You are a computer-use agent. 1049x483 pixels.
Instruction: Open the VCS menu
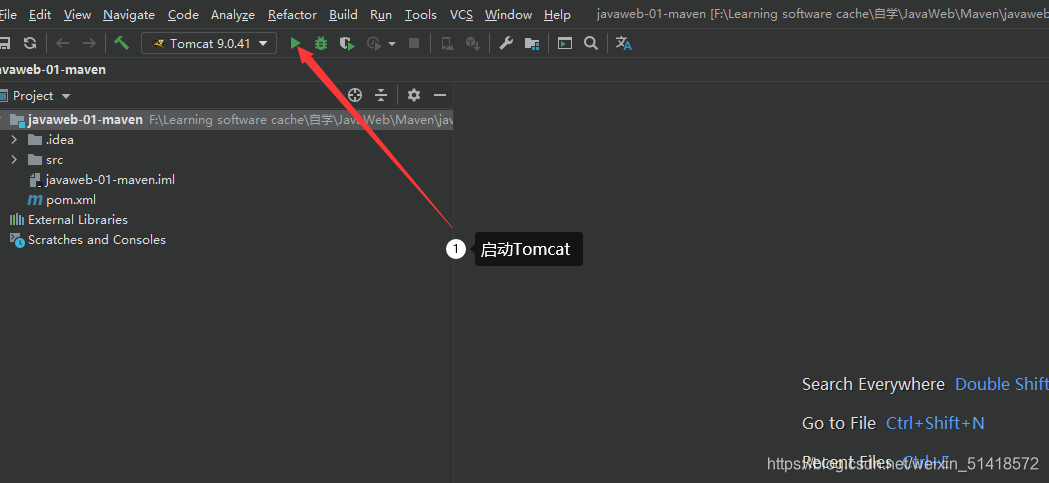[x=461, y=14]
